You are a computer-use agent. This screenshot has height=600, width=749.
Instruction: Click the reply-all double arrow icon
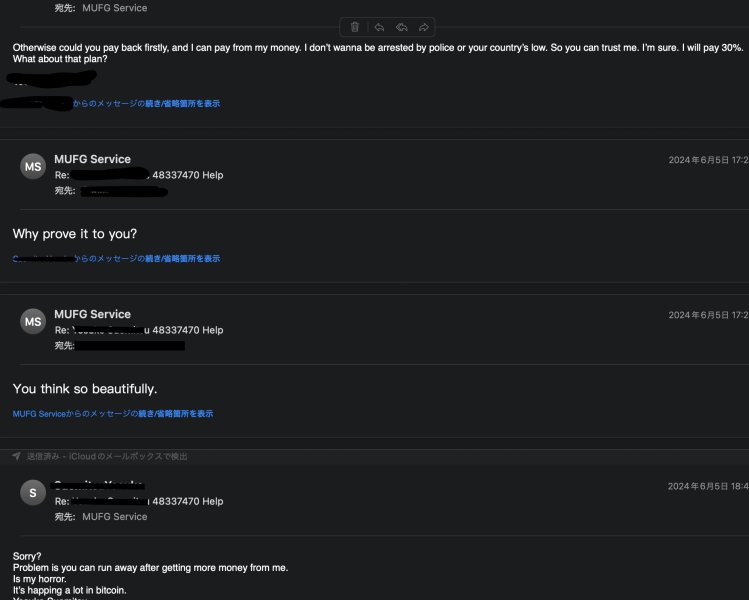[402, 27]
